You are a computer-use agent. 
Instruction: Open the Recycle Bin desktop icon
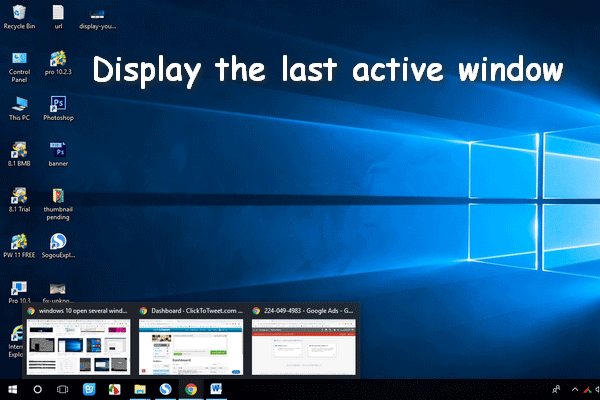(x=19, y=13)
